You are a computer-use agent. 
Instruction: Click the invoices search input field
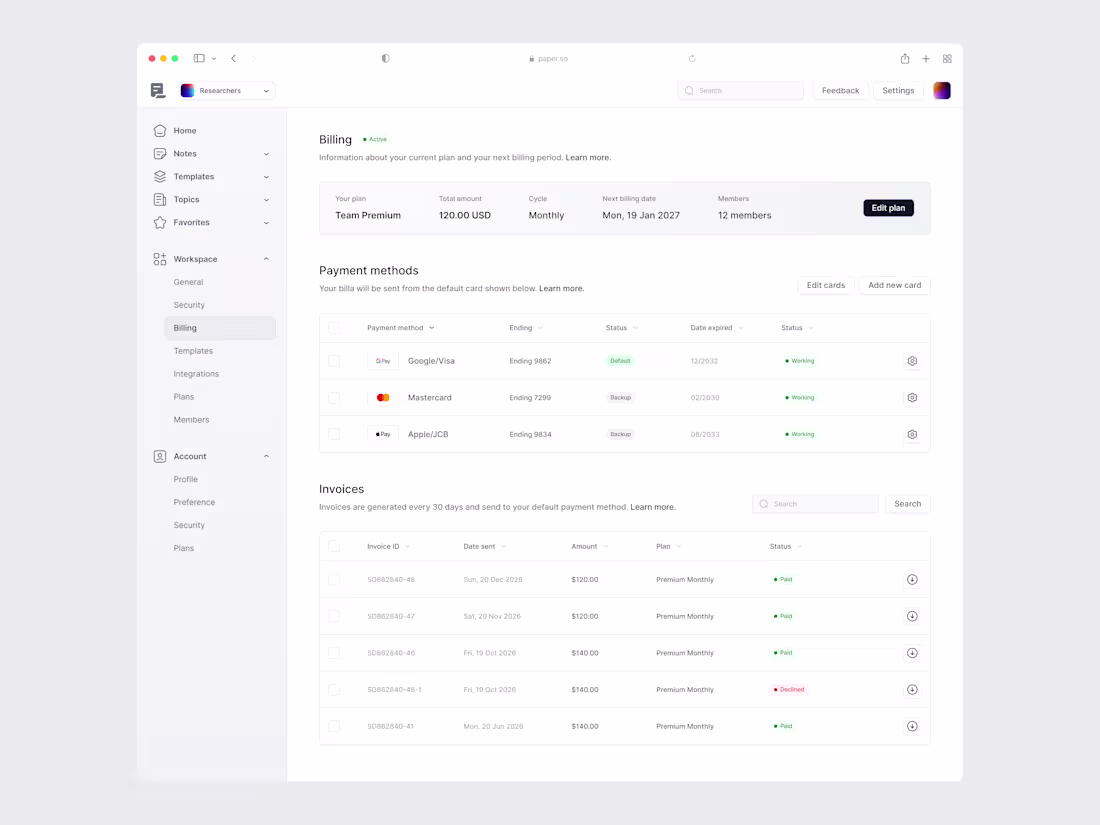[815, 503]
